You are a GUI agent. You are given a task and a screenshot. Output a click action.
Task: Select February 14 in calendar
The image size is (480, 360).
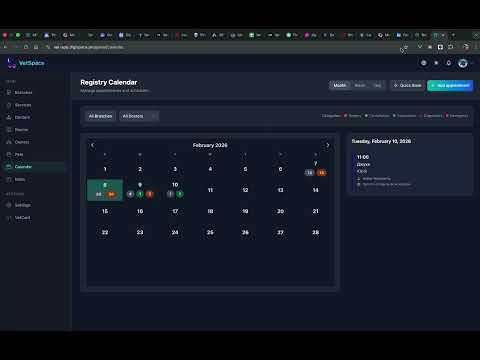pyautogui.click(x=315, y=190)
